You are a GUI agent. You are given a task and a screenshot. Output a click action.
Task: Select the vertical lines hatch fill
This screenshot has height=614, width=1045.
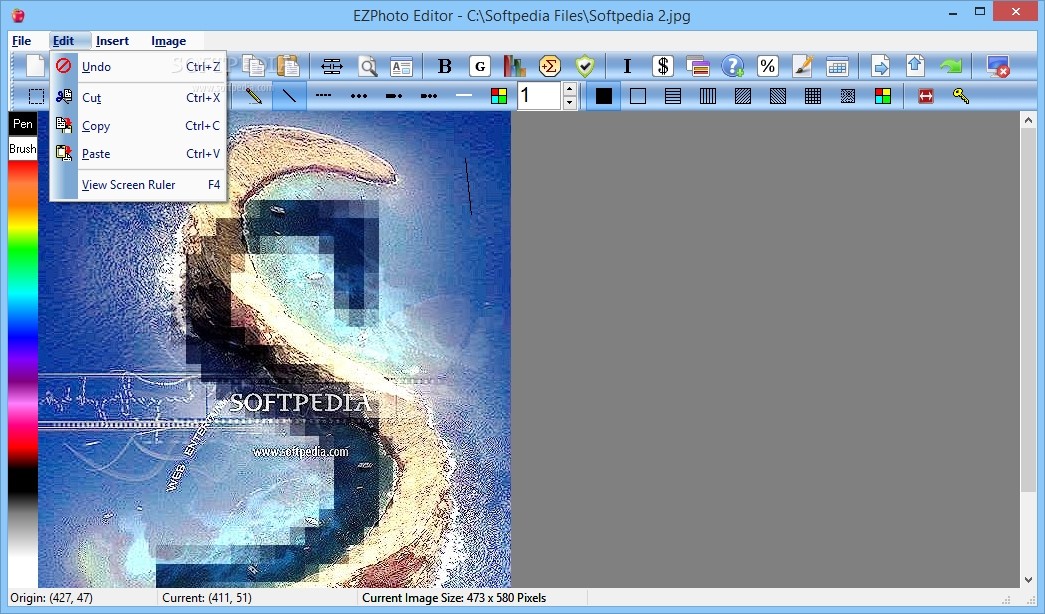[x=708, y=96]
